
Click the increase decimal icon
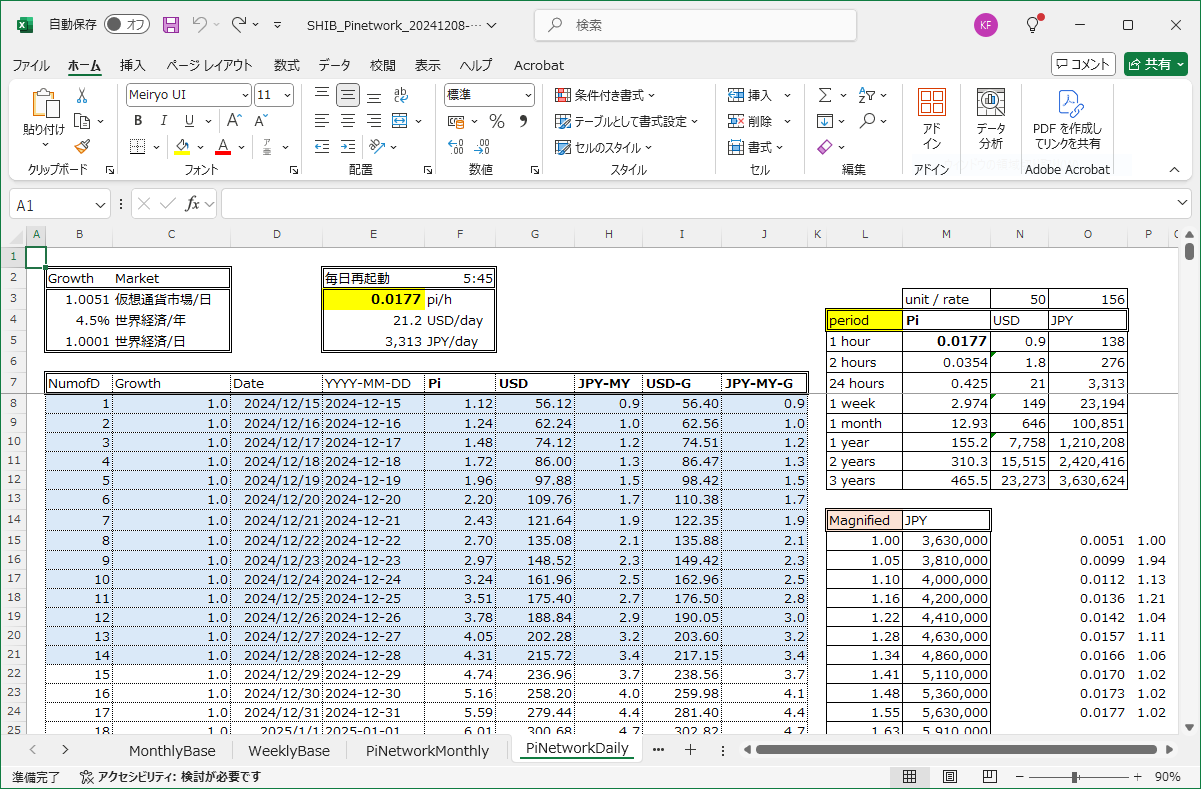[456, 147]
